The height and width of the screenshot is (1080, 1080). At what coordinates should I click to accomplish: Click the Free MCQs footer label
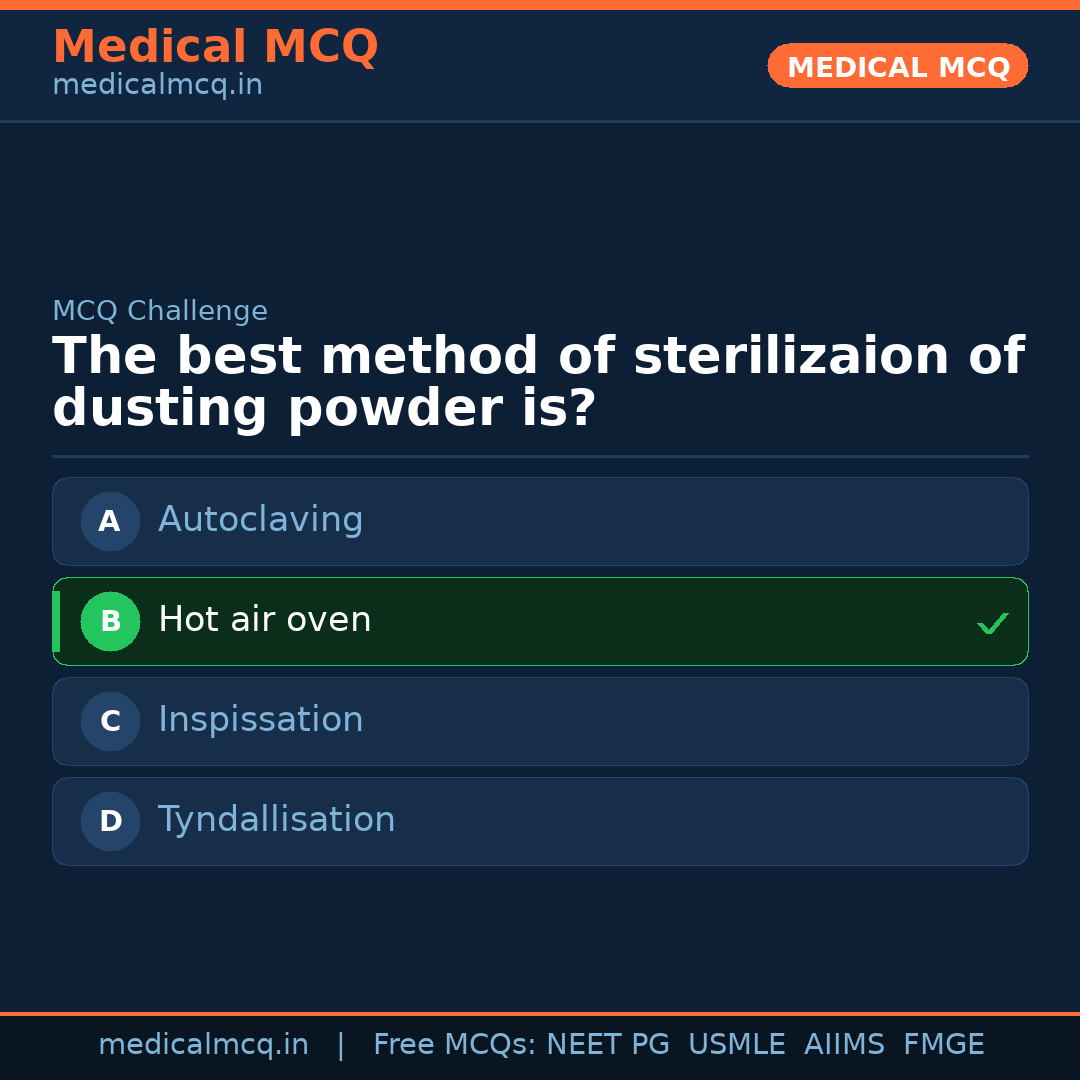tap(454, 1045)
